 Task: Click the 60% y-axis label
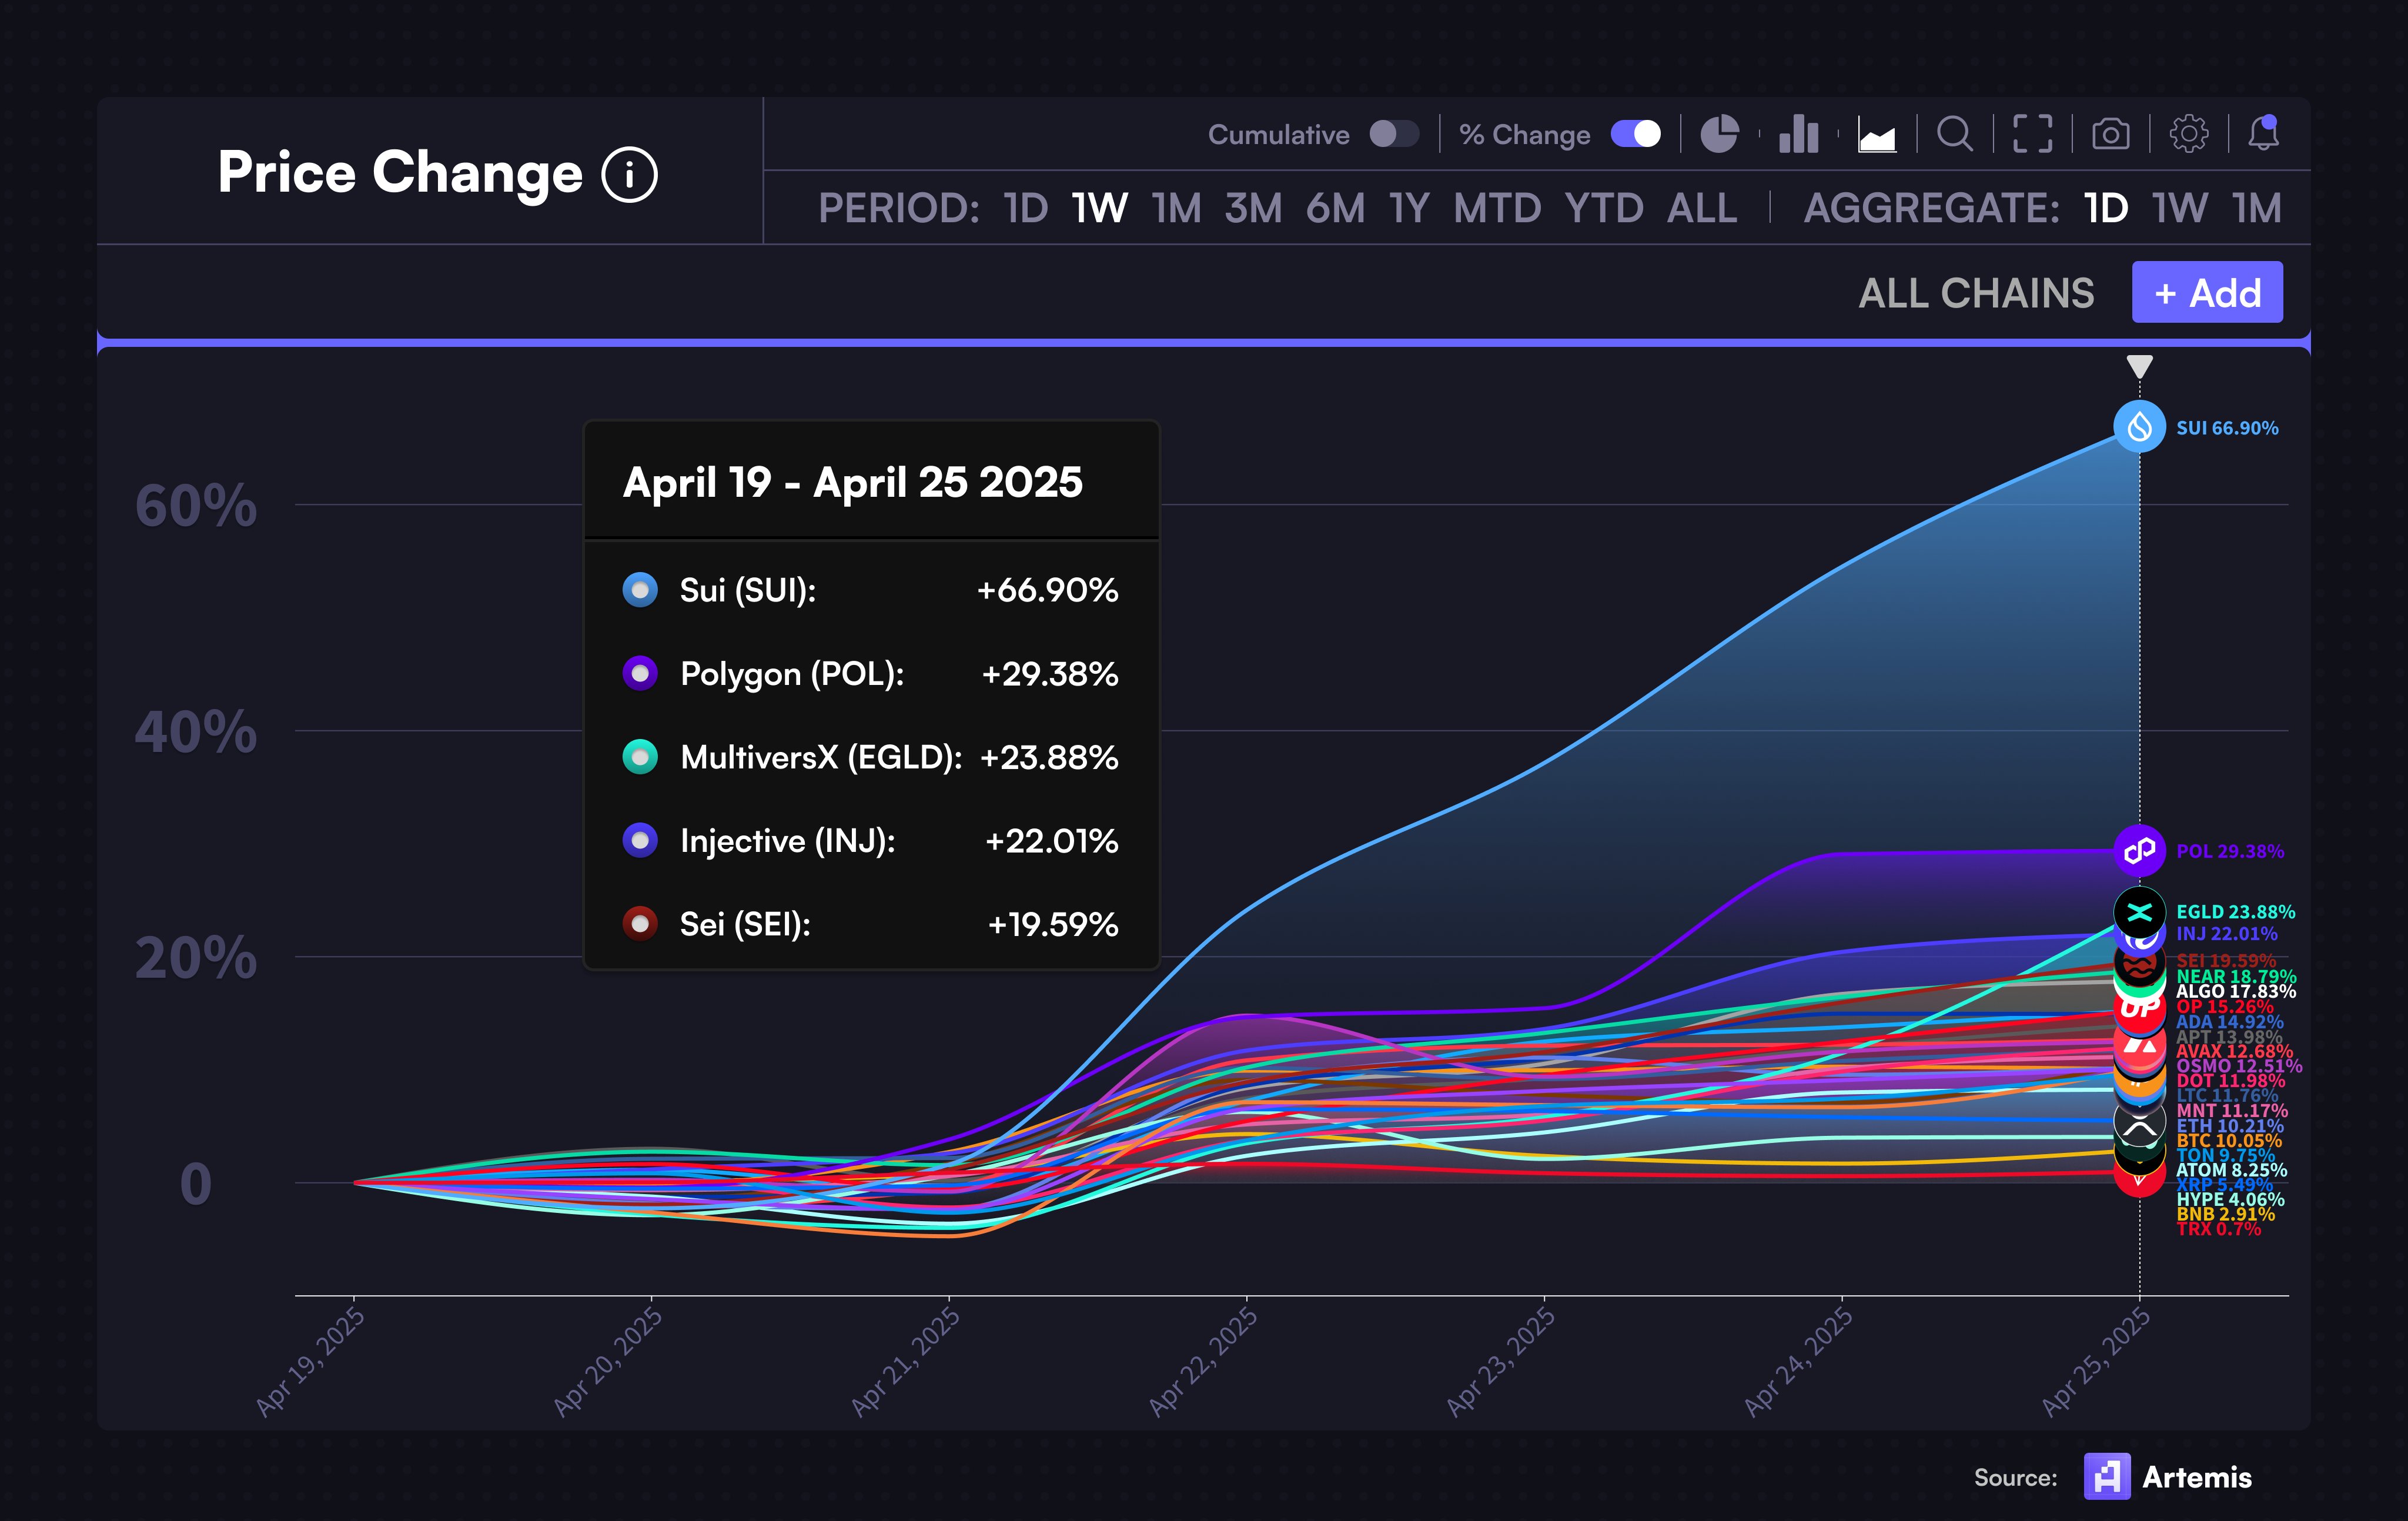[x=196, y=505]
